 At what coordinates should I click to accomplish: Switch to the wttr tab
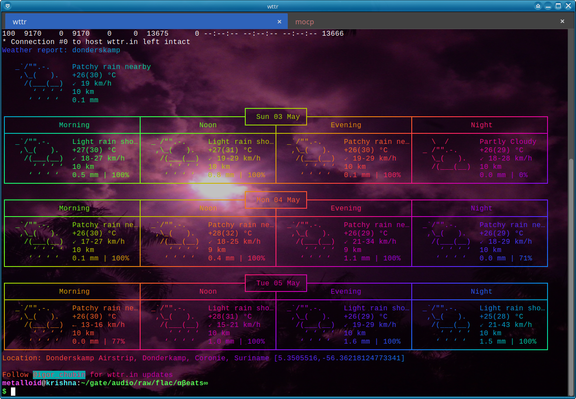(x=146, y=22)
